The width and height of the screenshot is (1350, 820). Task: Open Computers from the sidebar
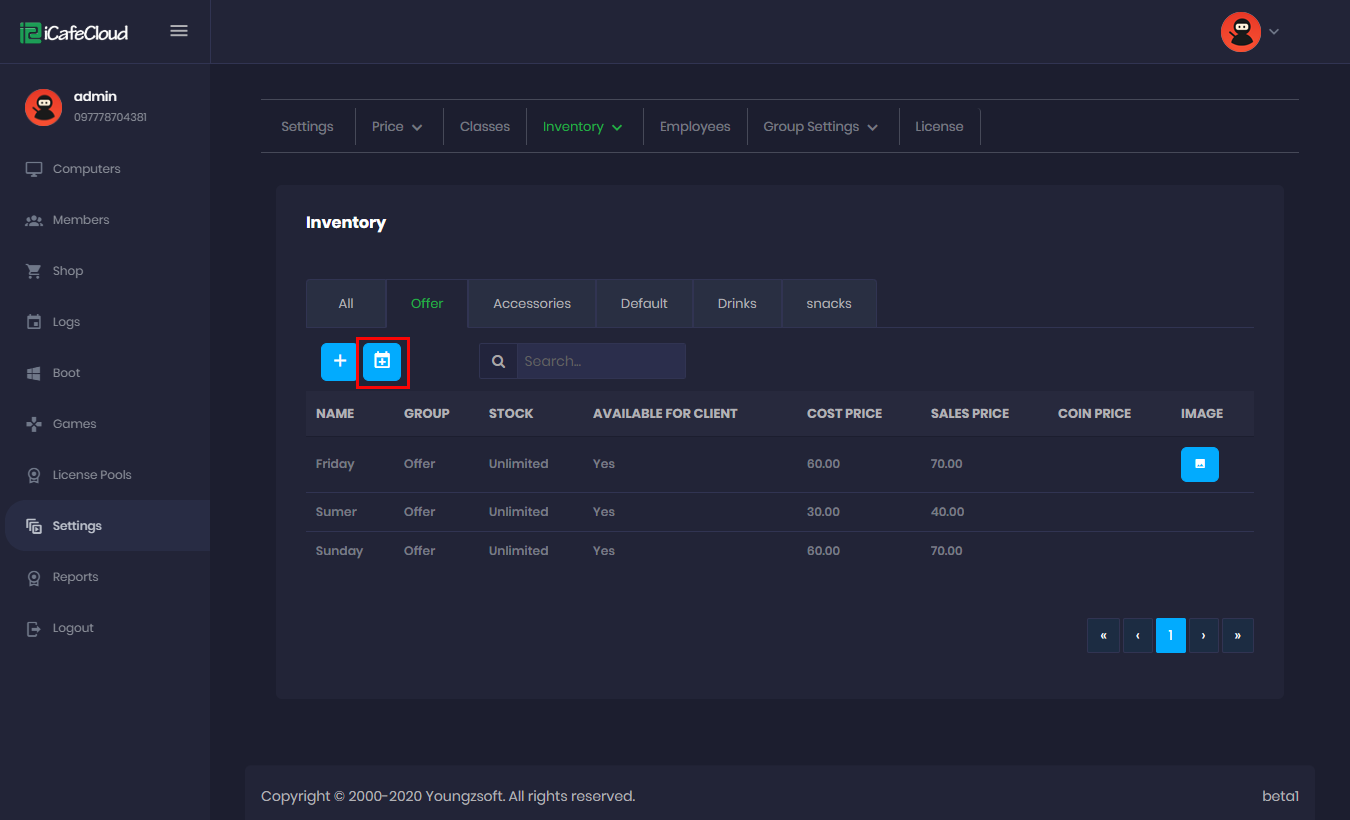[86, 169]
